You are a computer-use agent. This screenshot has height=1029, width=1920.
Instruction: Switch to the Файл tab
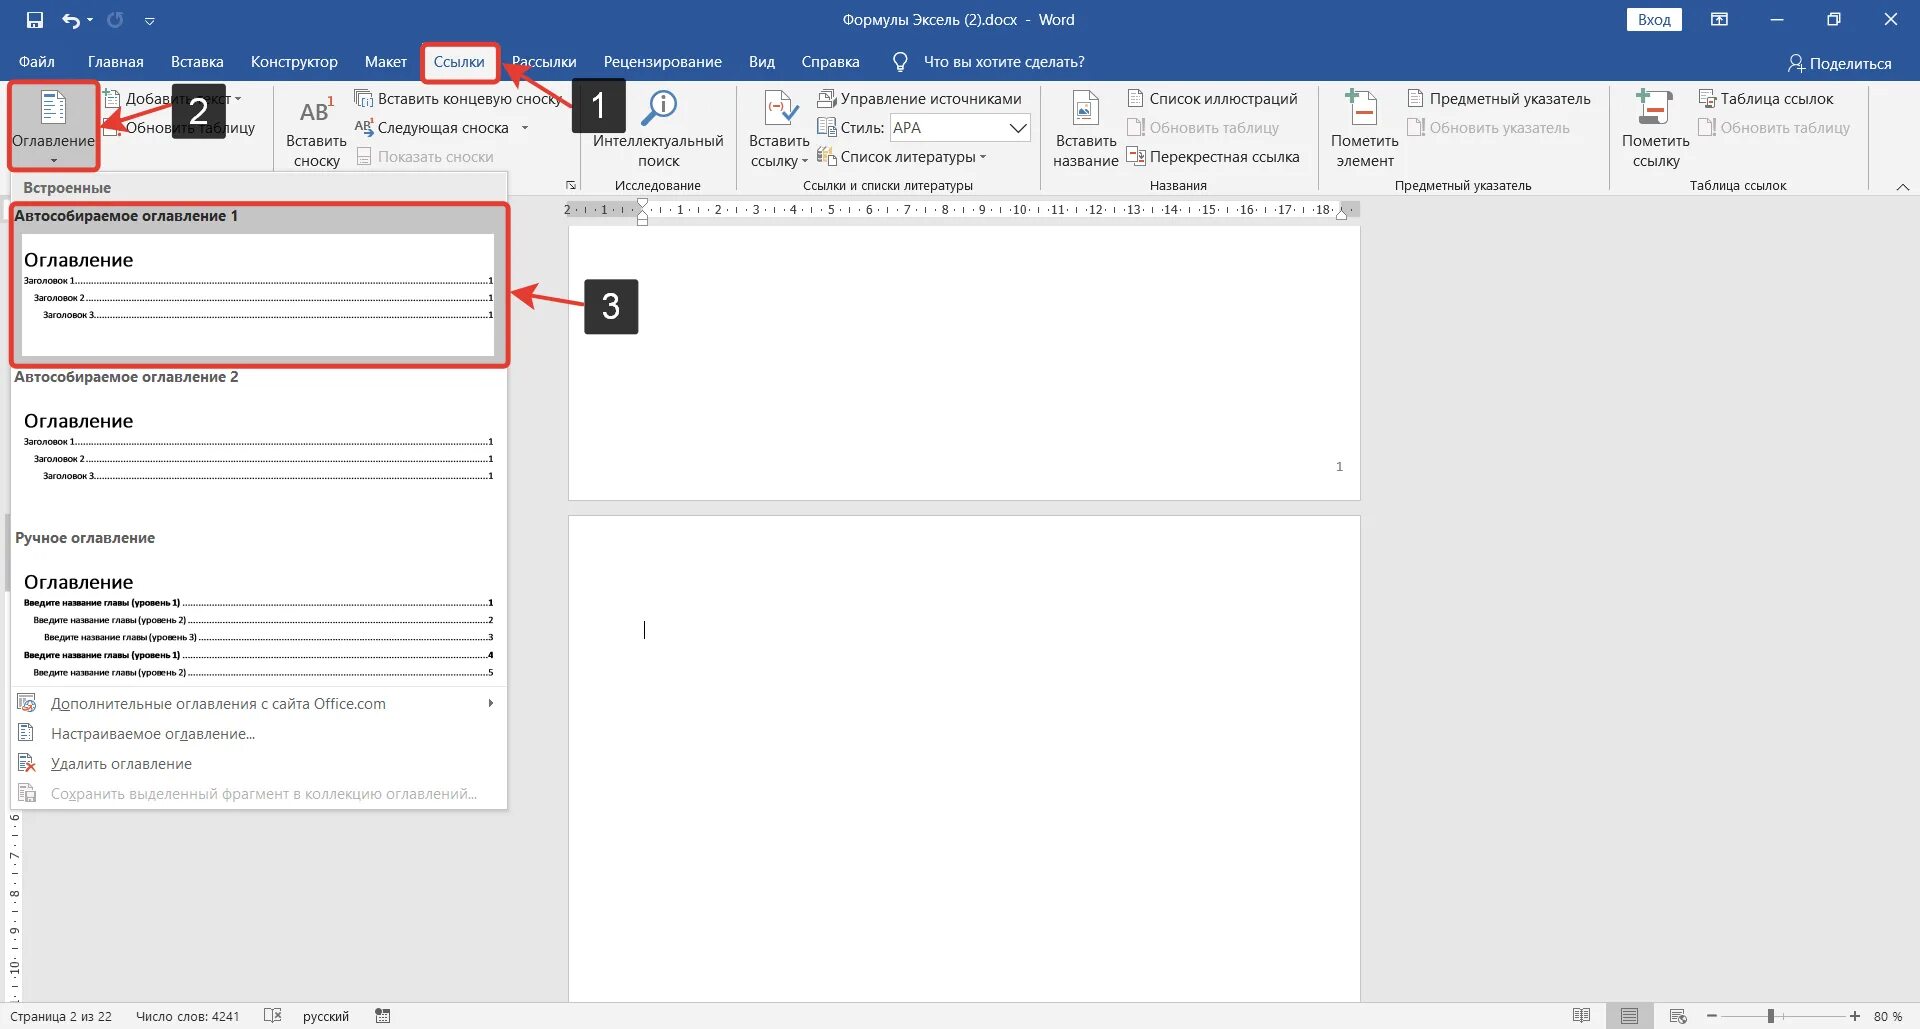point(37,62)
